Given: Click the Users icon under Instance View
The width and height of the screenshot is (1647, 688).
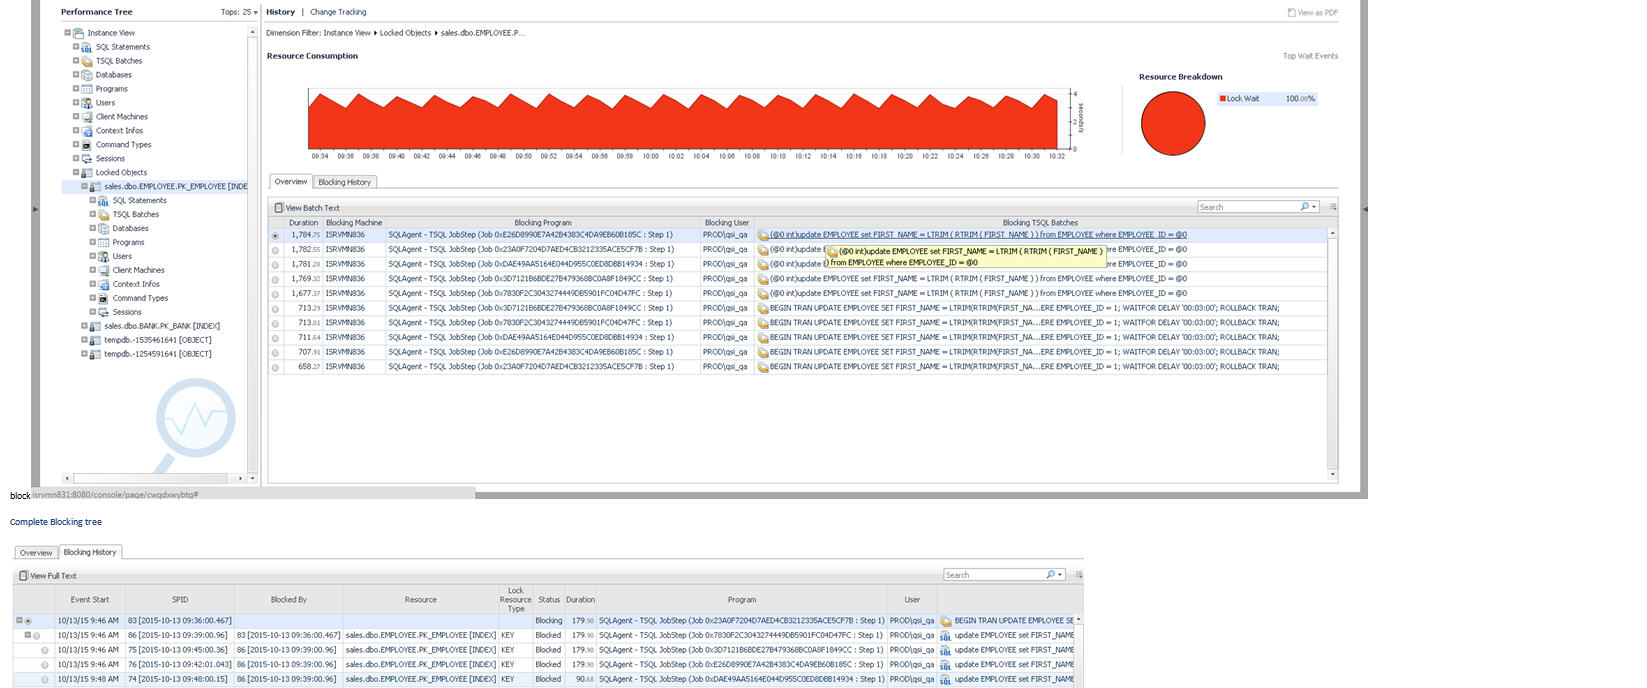Looking at the screenshot, I should click(x=87, y=103).
